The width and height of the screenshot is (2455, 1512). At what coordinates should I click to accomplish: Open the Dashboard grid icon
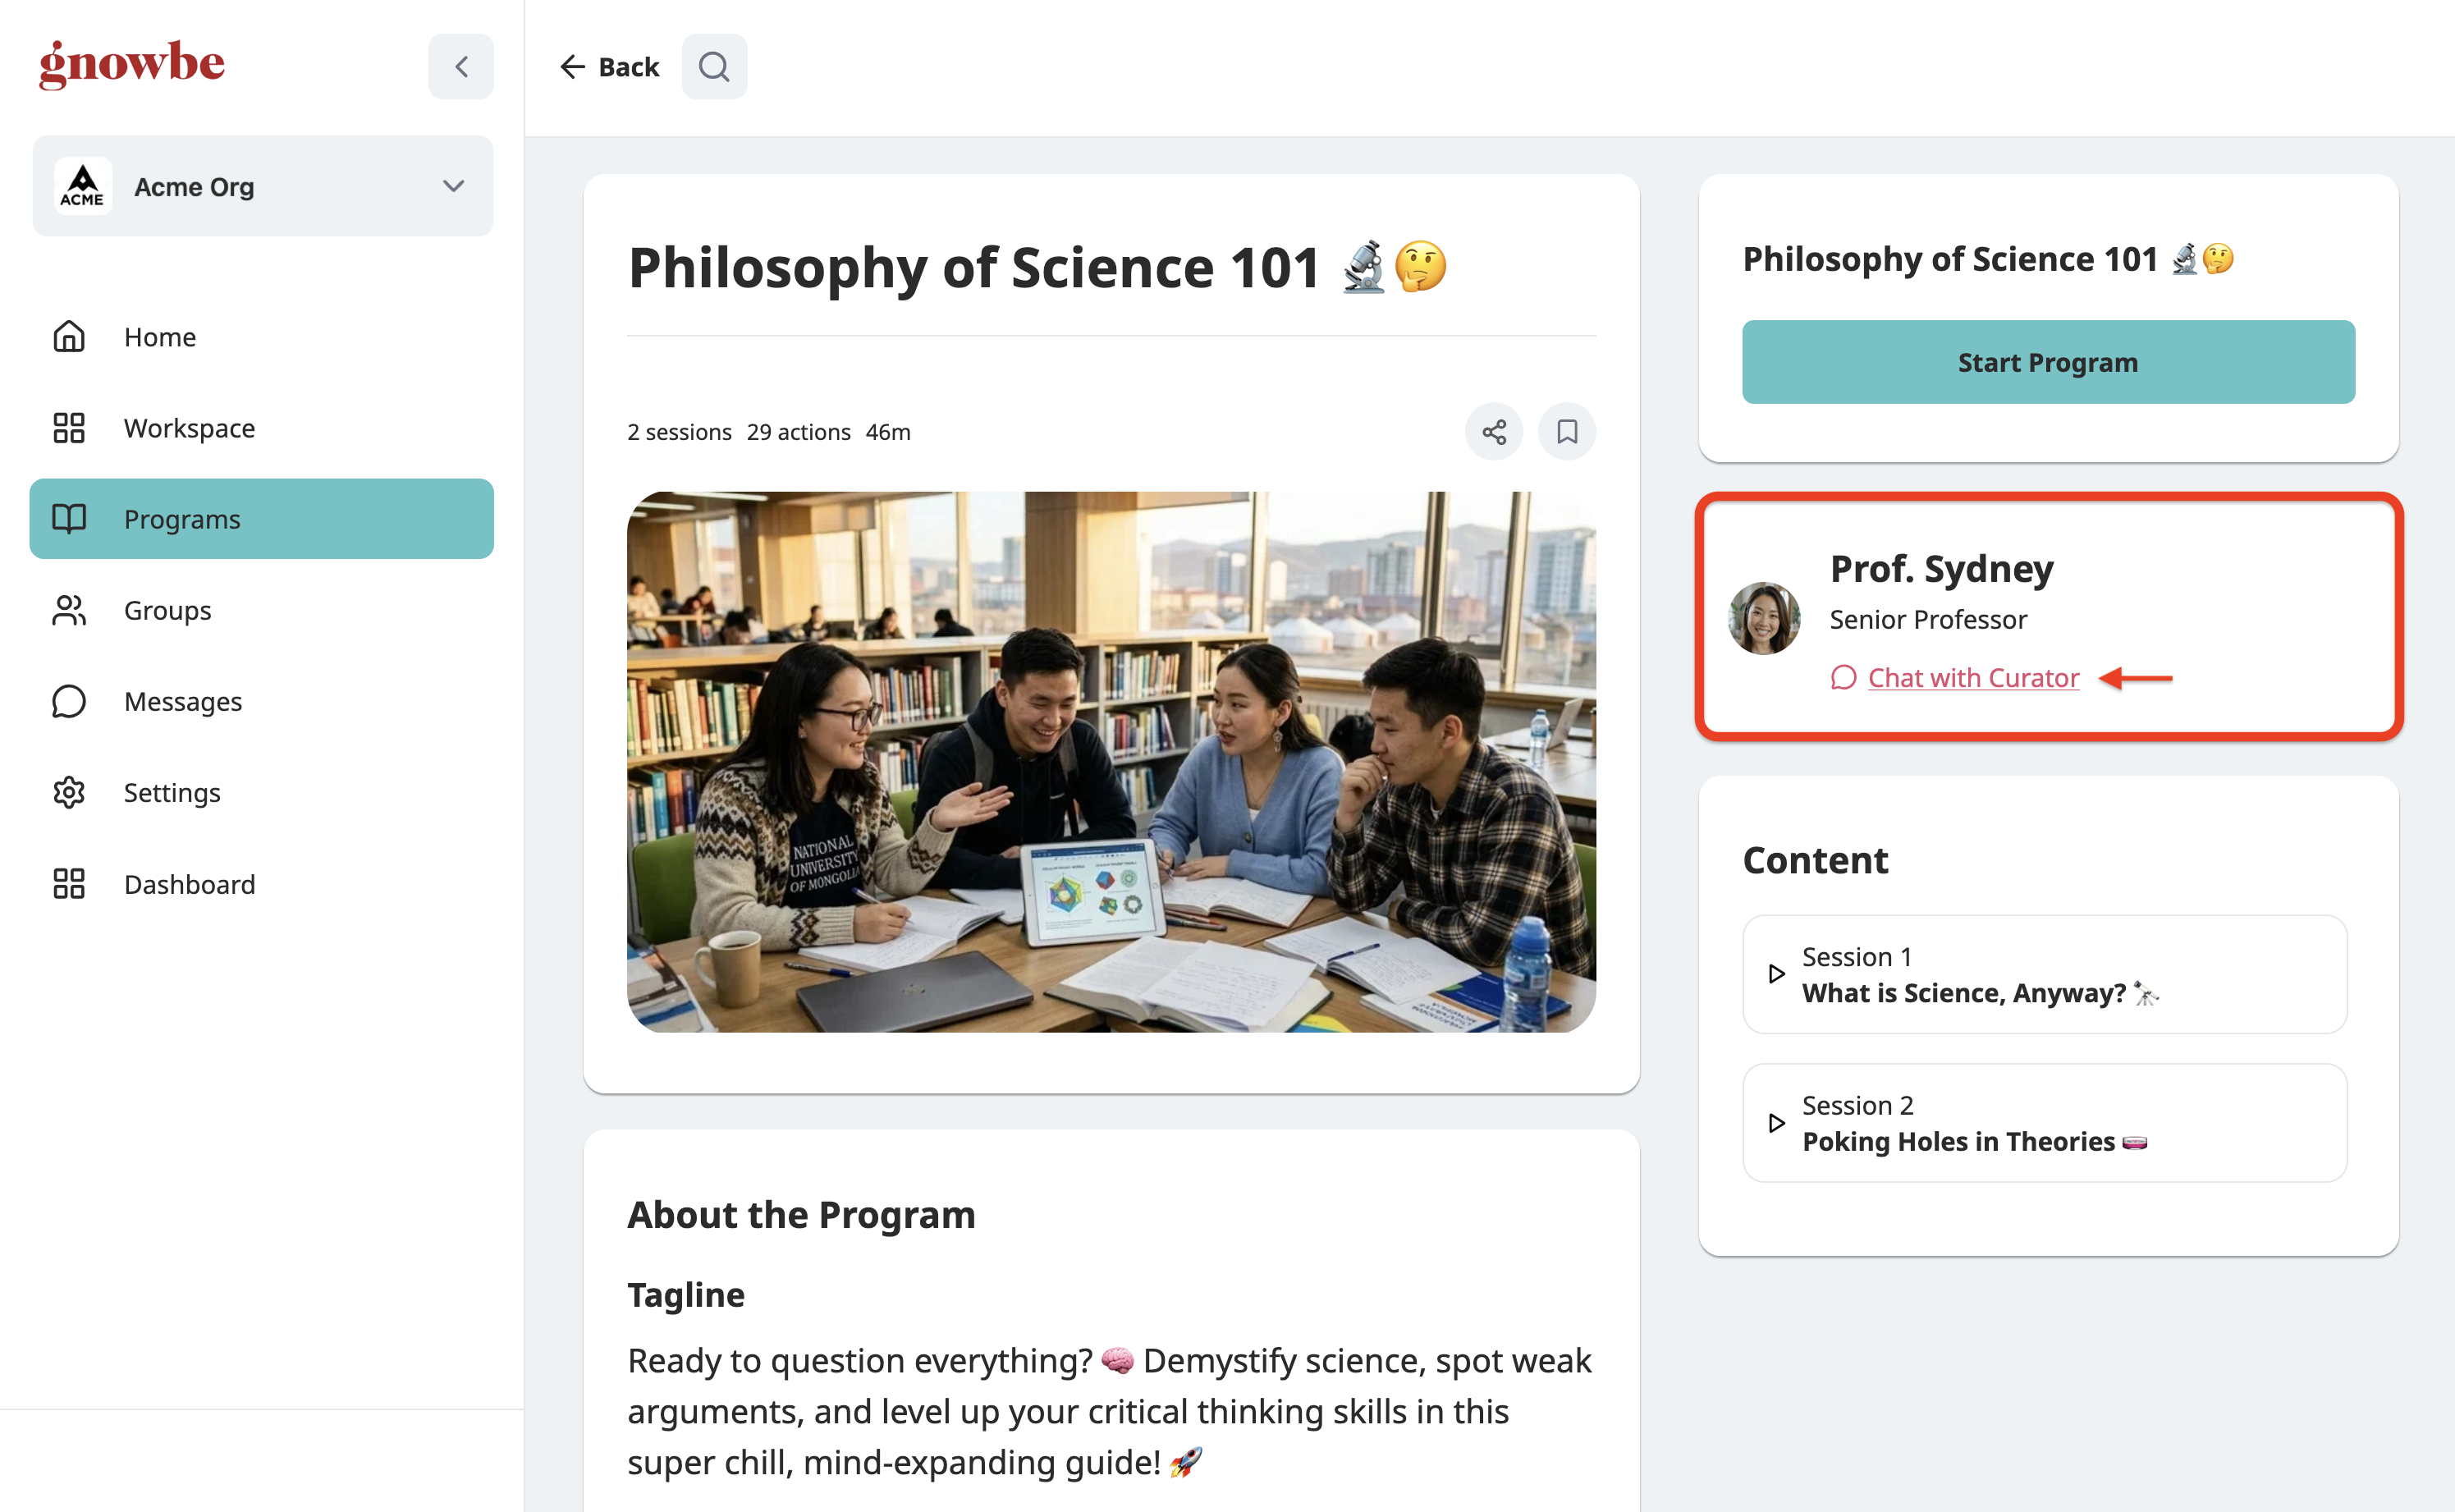[x=69, y=884]
